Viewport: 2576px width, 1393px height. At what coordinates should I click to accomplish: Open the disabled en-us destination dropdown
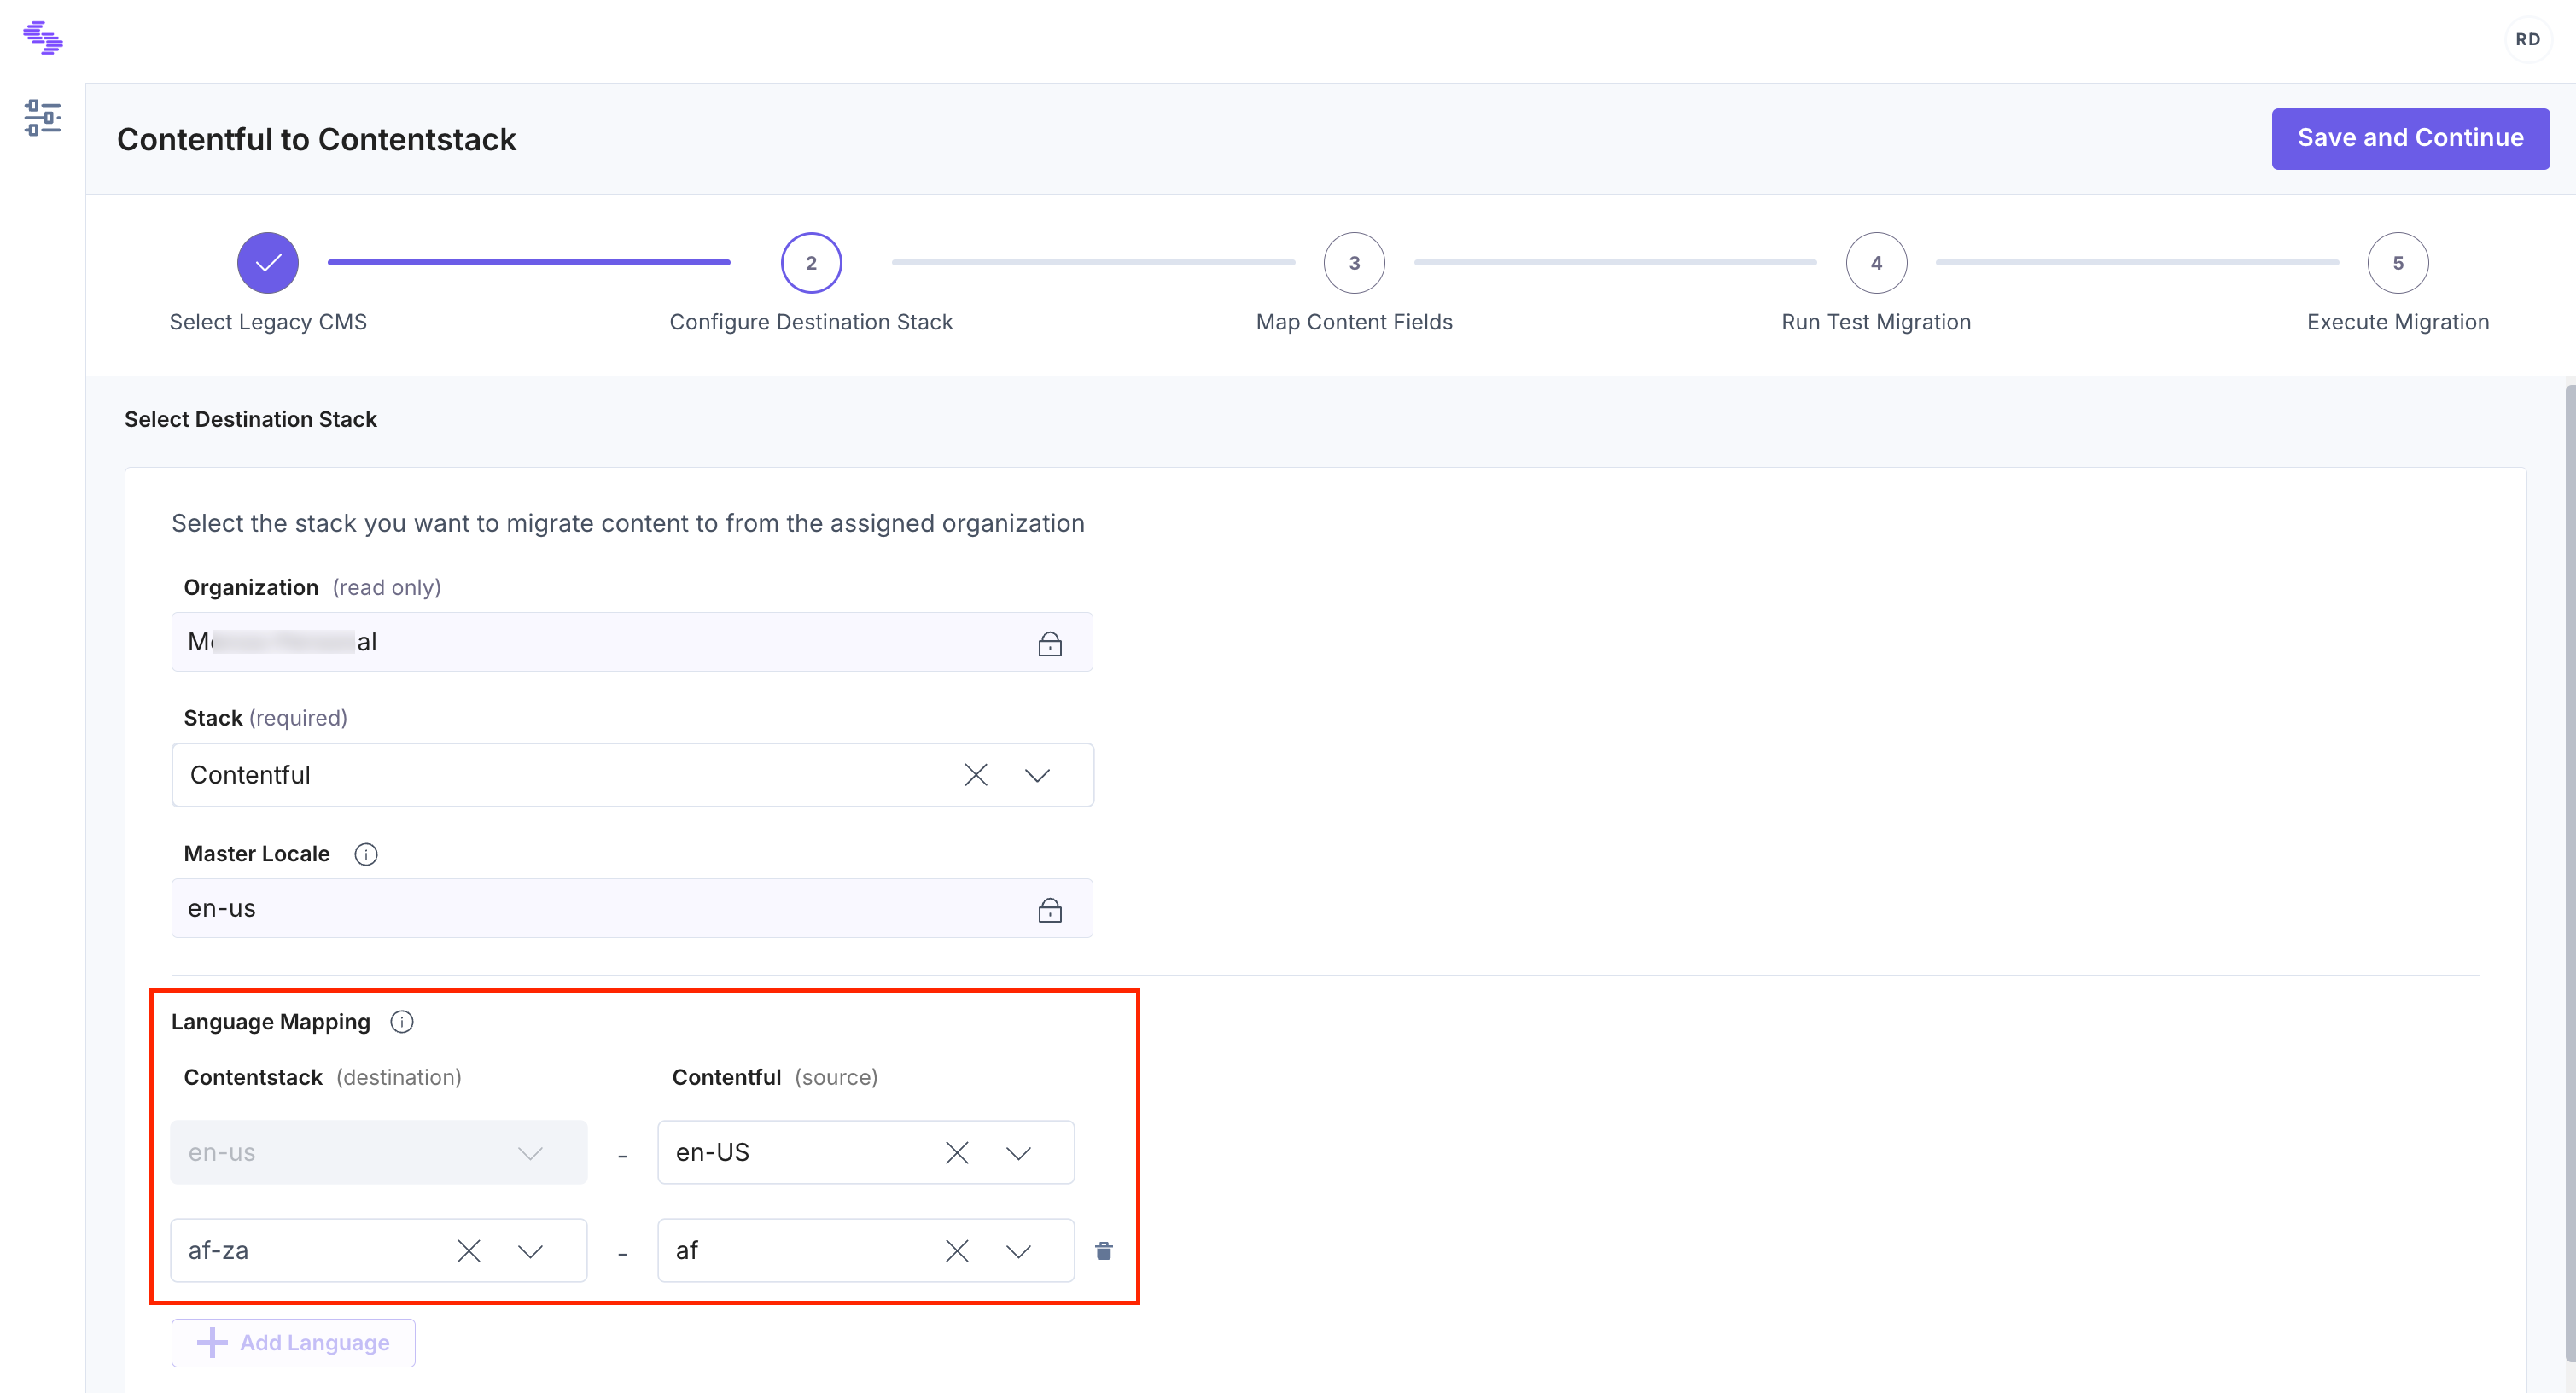click(x=379, y=1152)
